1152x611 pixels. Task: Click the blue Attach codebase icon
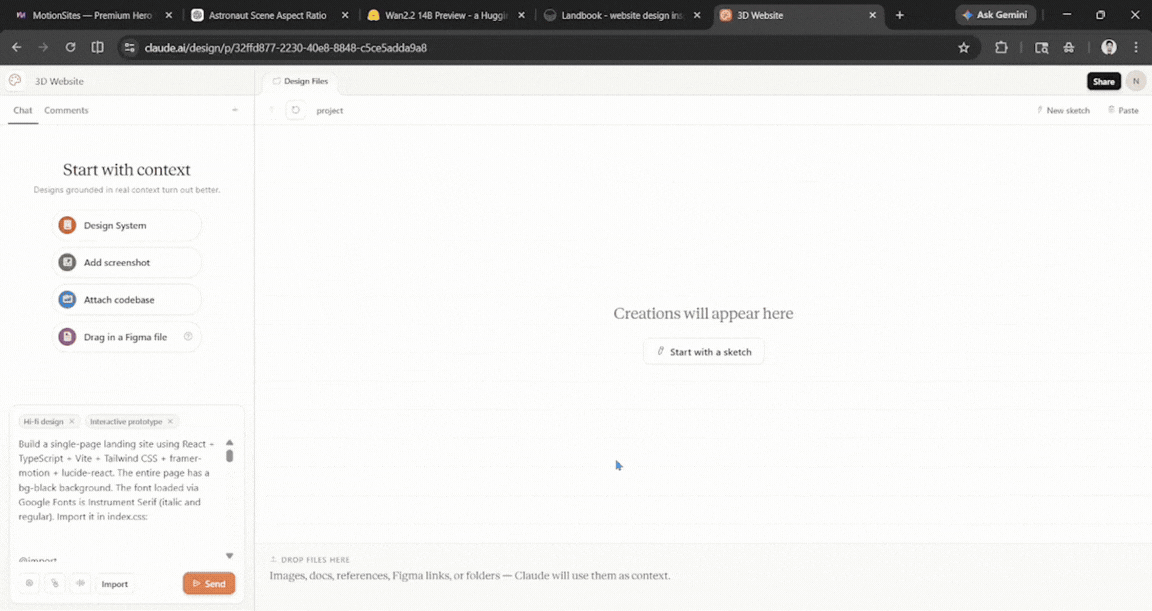68,299
